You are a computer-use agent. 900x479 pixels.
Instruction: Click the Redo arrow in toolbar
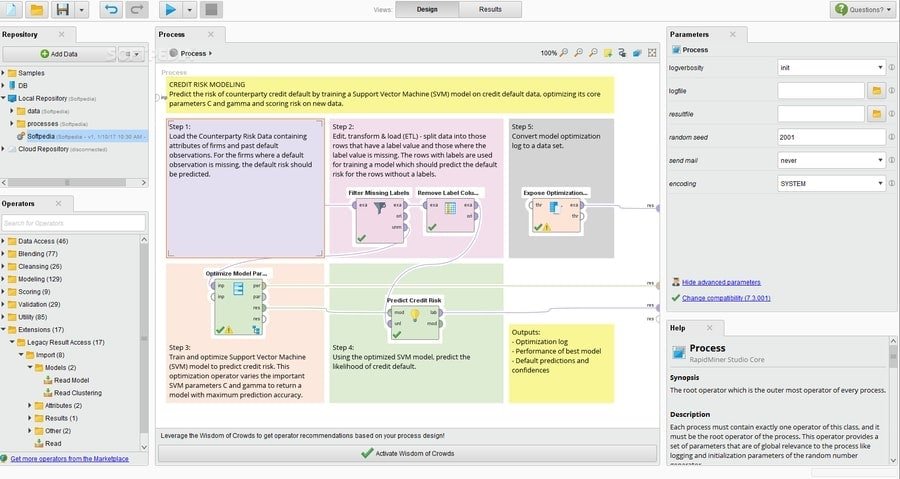pyautogui.click(x=136, y=10)
